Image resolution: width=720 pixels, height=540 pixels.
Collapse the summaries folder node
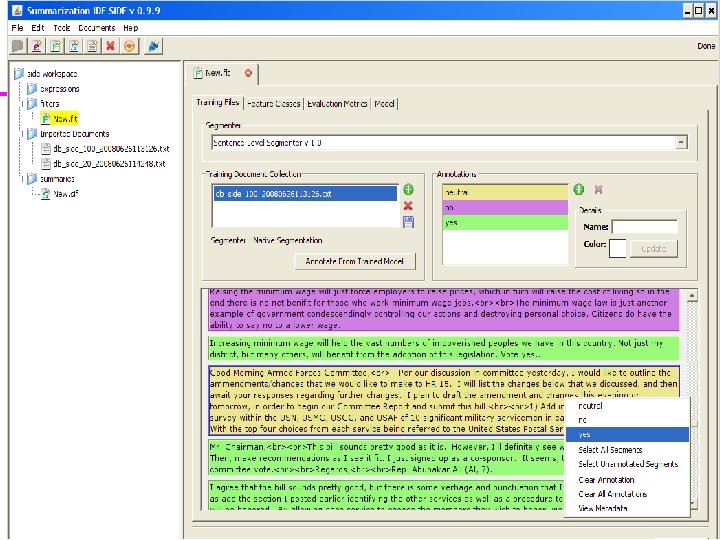pyautogui.click(x=22, y=179)
